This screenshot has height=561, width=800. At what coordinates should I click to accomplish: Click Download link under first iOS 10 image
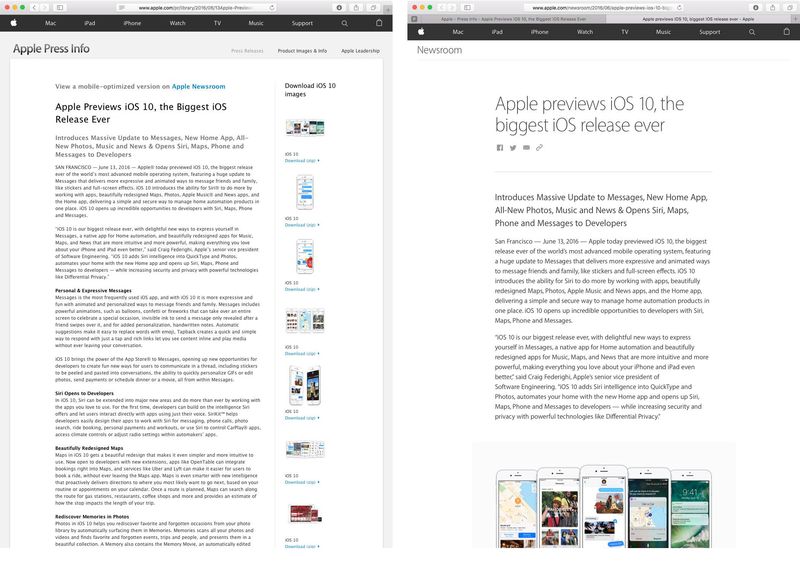tap(302, 161)
